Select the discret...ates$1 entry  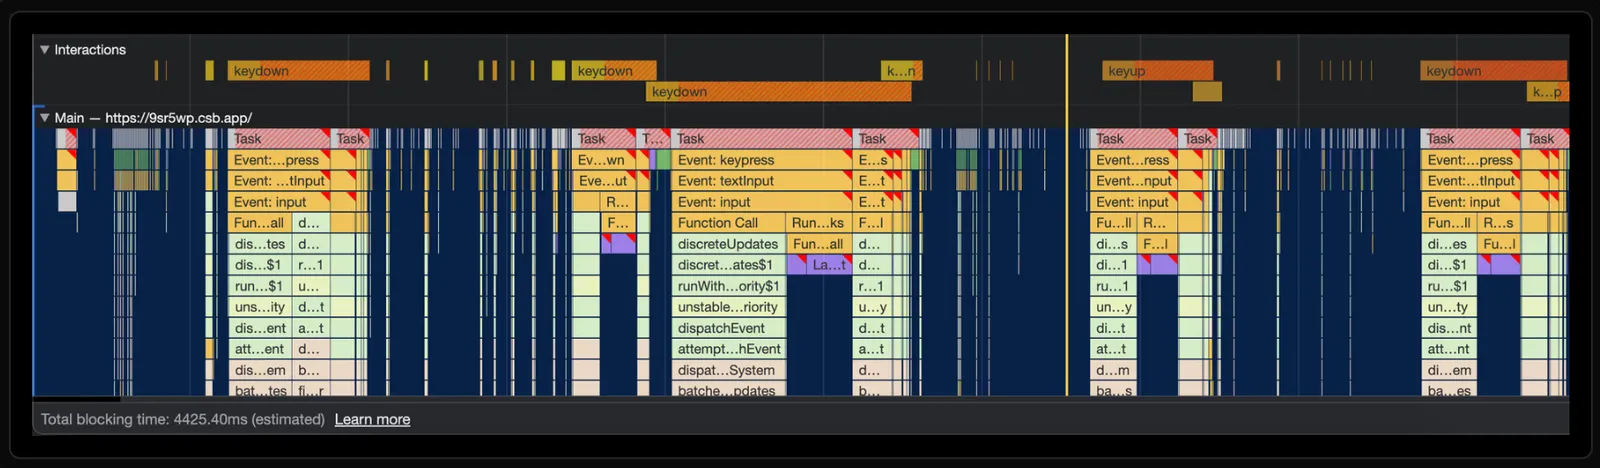pos(729,265)
